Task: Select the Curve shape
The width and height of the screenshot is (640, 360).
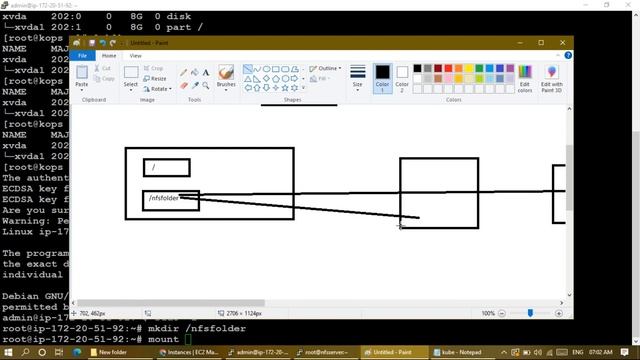Action: (x=257, y=69)
